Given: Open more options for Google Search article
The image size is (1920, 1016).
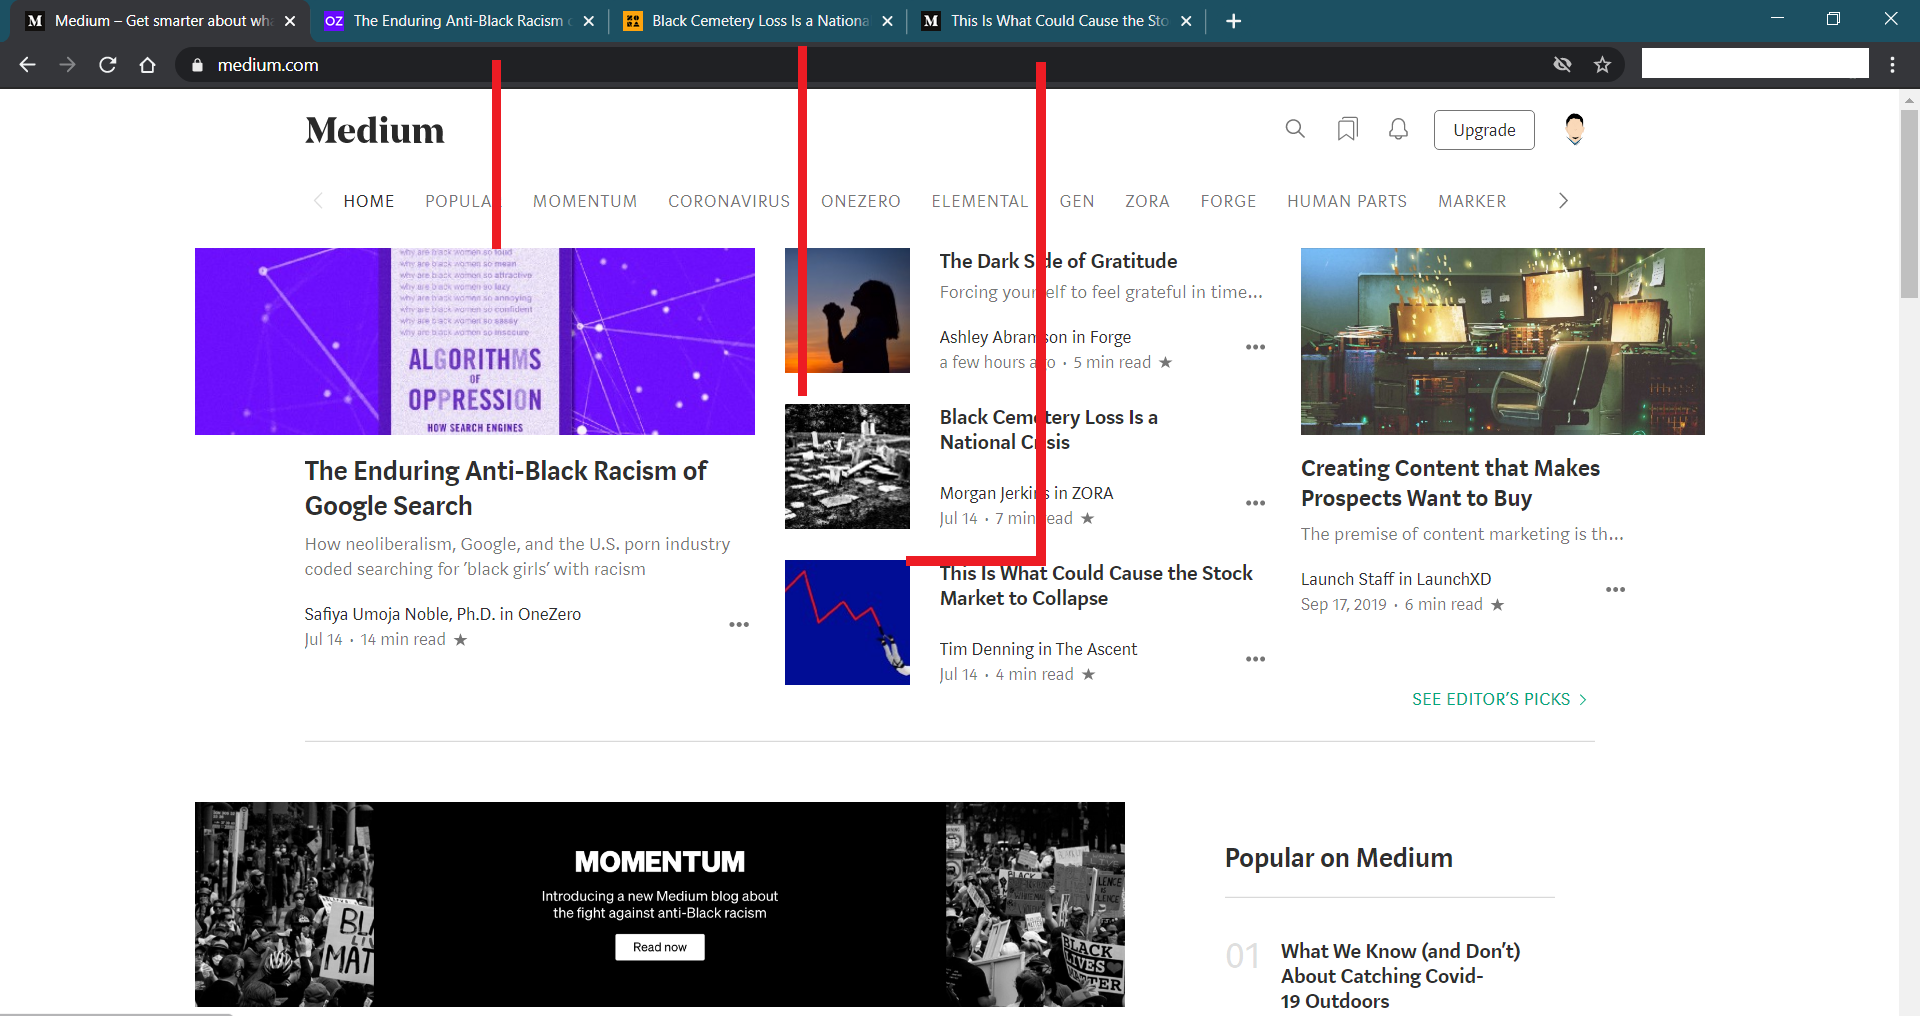Looking at the screenshot, I should (x=739, y=625).
